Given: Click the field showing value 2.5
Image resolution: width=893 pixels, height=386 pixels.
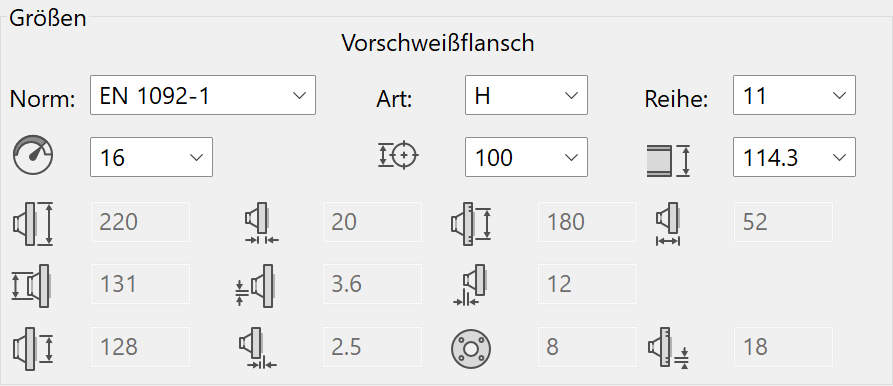Looking at the screenshot, I should (x=372, y=347).
